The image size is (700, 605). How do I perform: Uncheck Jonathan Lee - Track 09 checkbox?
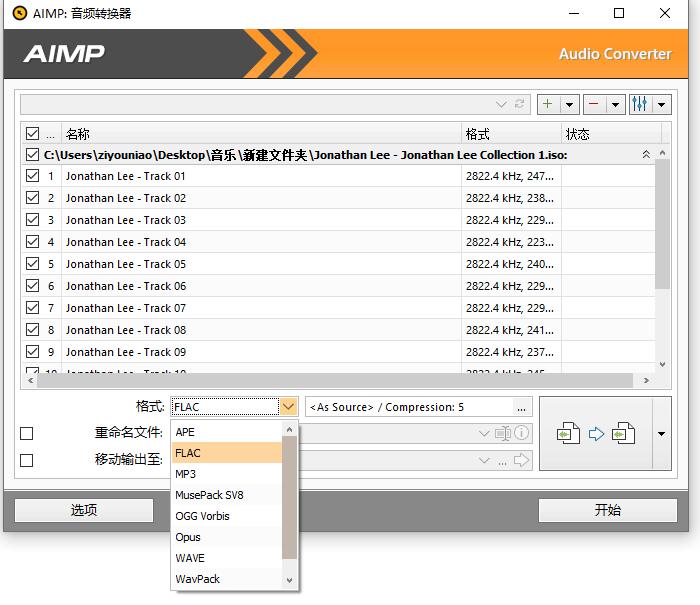pos(33,352)
